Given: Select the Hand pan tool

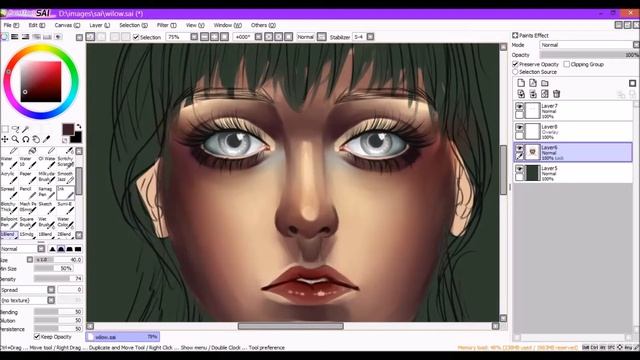Looking at the screenshot, I should [x=36, y=140].
